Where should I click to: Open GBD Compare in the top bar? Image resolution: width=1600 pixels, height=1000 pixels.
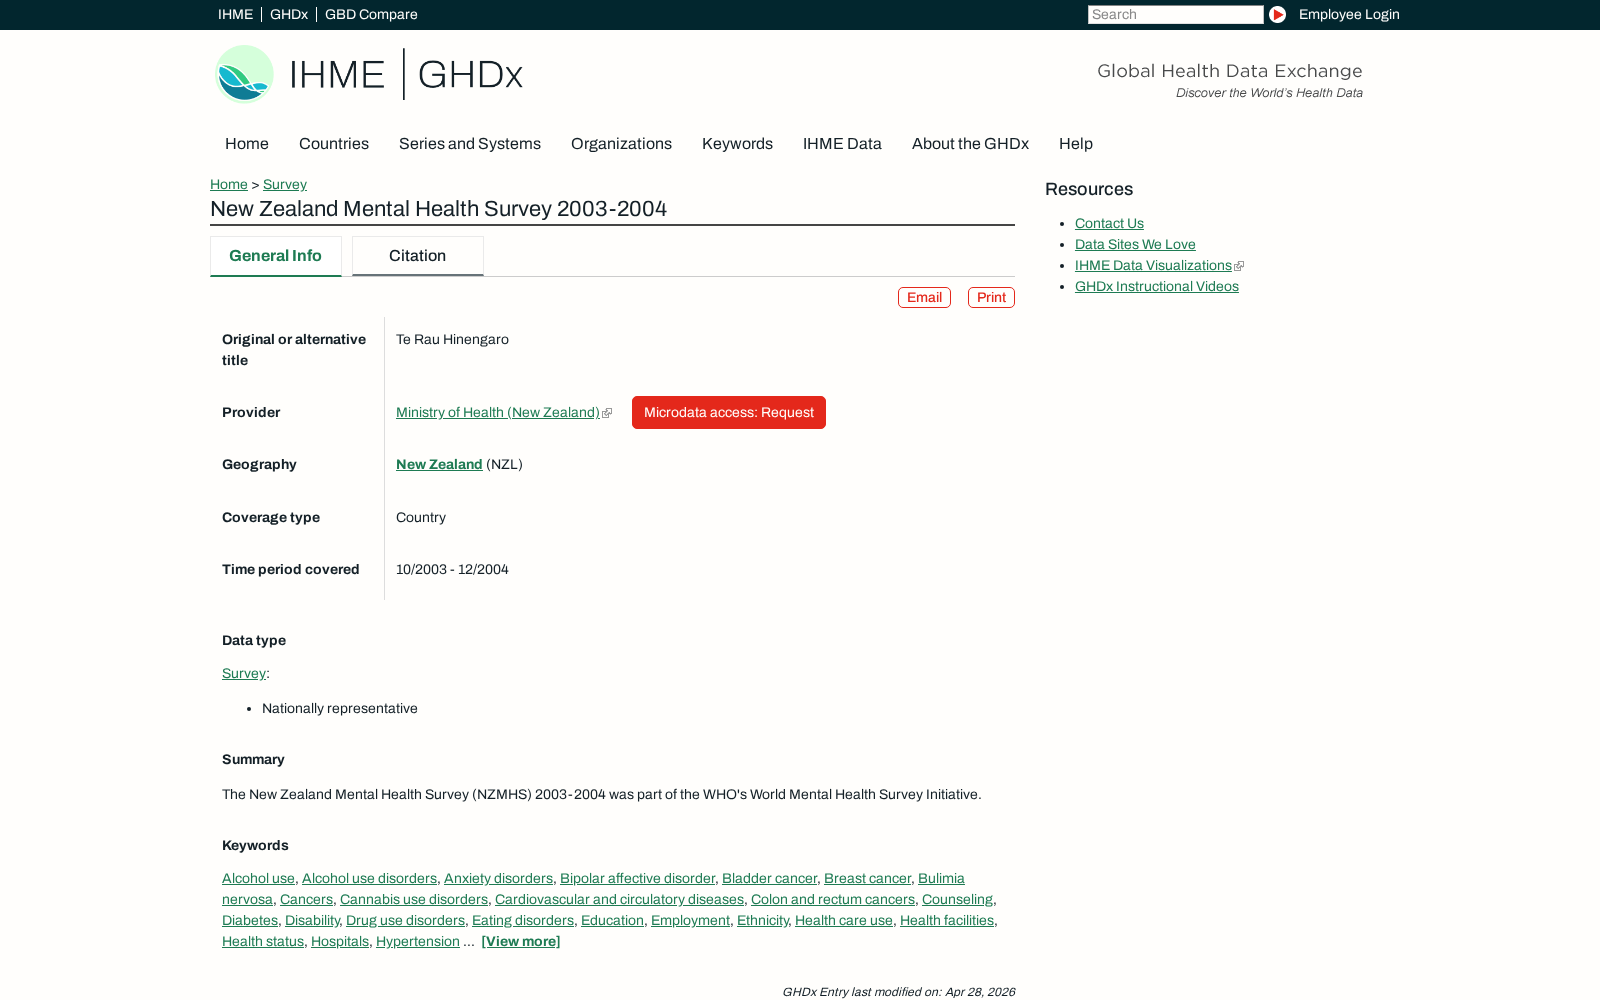pos(371,14)
